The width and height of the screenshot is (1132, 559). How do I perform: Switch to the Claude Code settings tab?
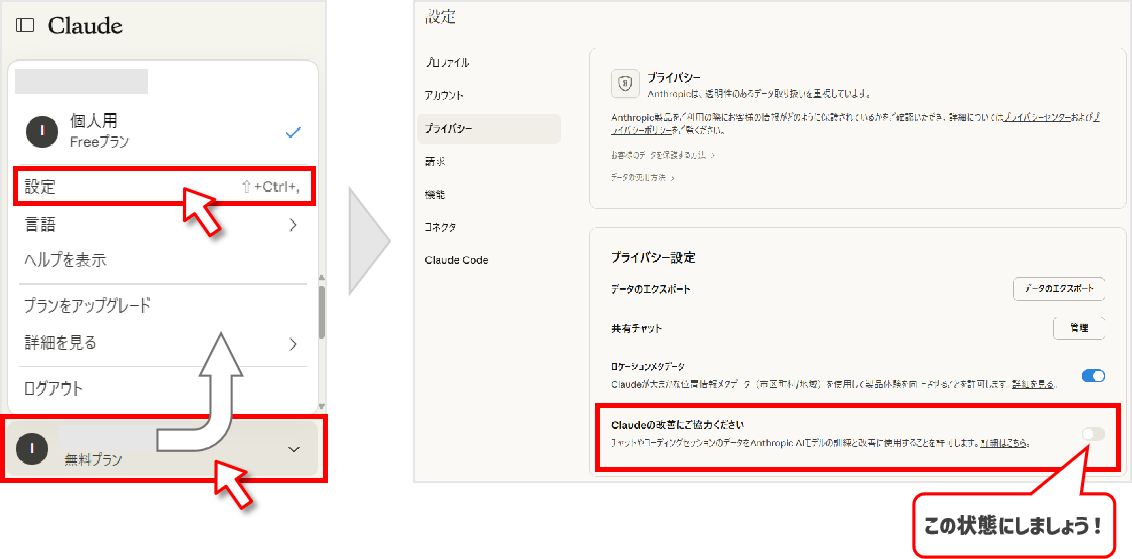tap(456, 260)
